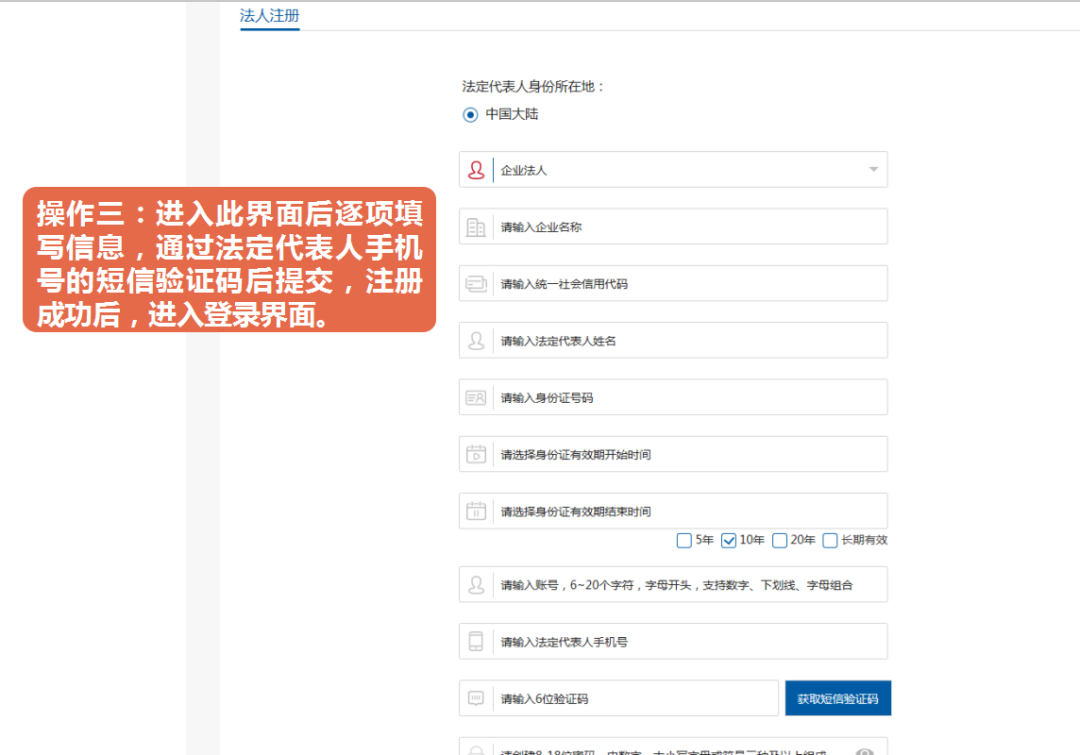Click the card icon beside 统一社会信用代码
The height and width of the screenshot is (755, 1080).
point(477,283)
